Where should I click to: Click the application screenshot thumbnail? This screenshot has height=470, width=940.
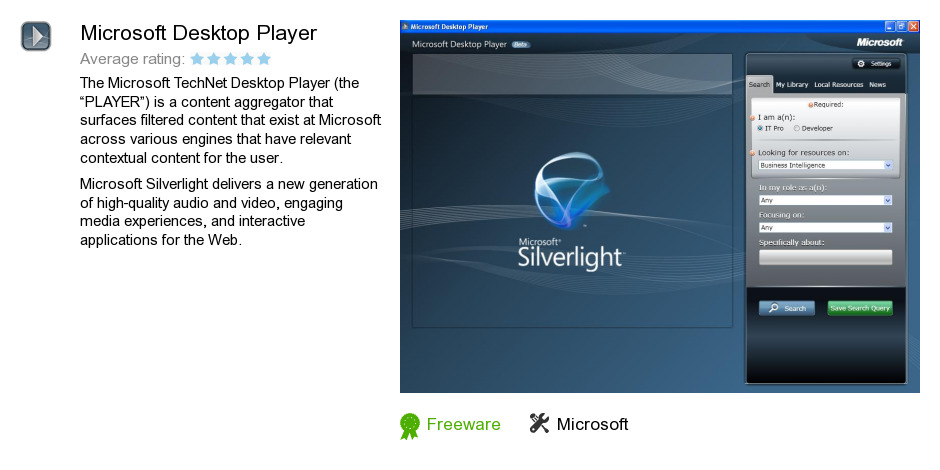(659, 206)
